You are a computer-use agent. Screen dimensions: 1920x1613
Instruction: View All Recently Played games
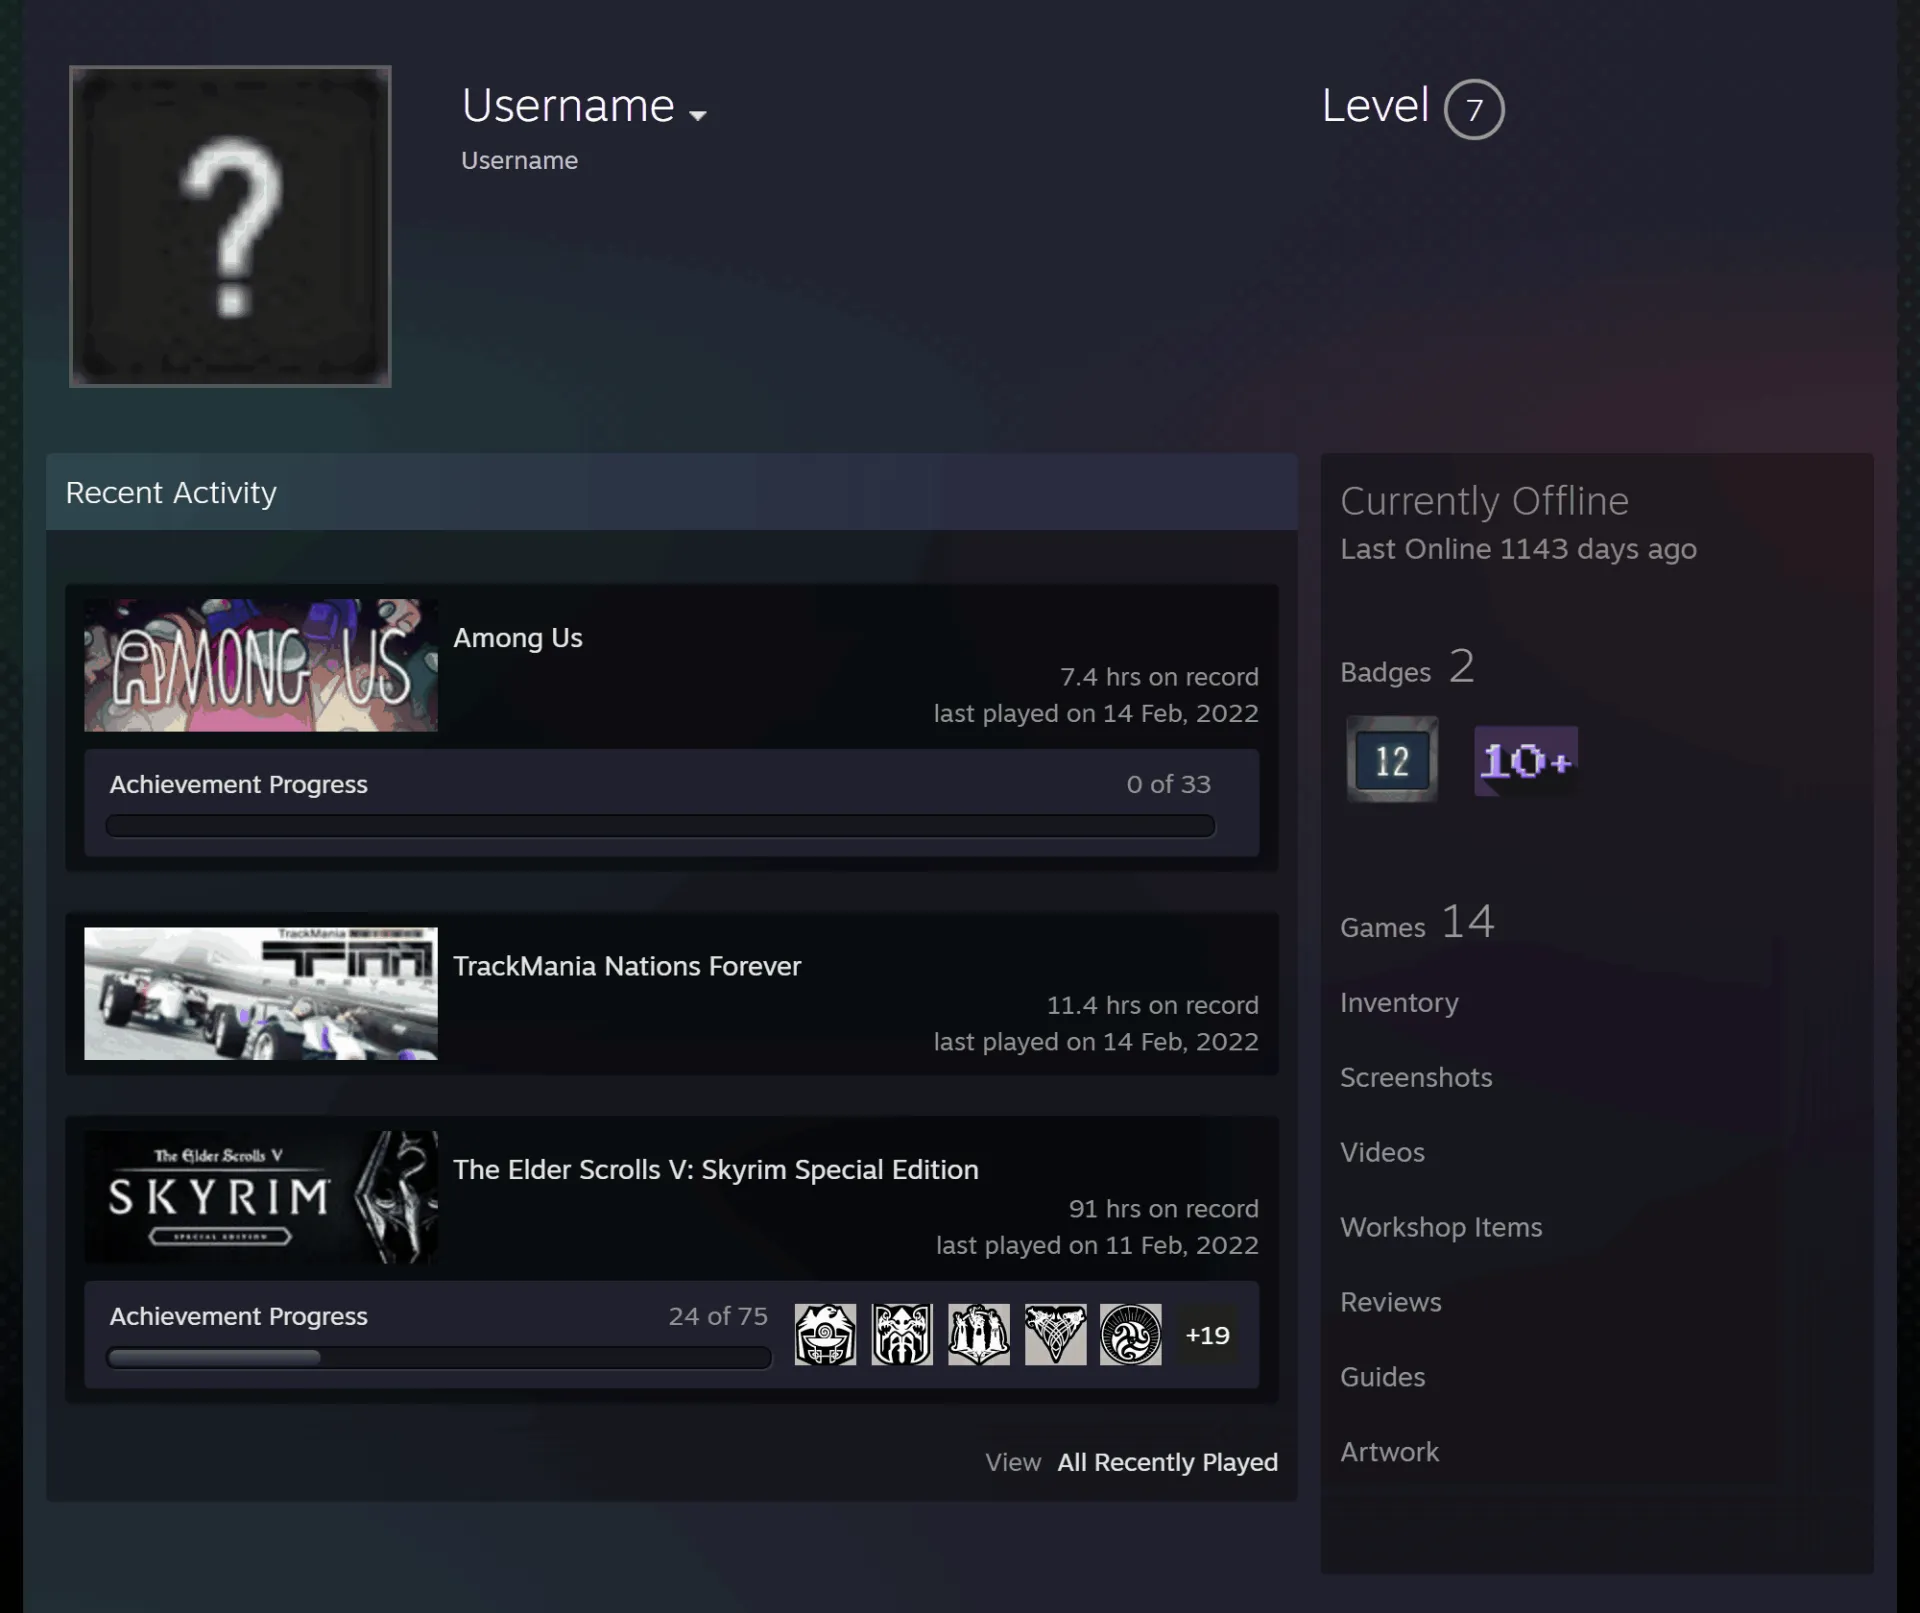[1168, 1462]
